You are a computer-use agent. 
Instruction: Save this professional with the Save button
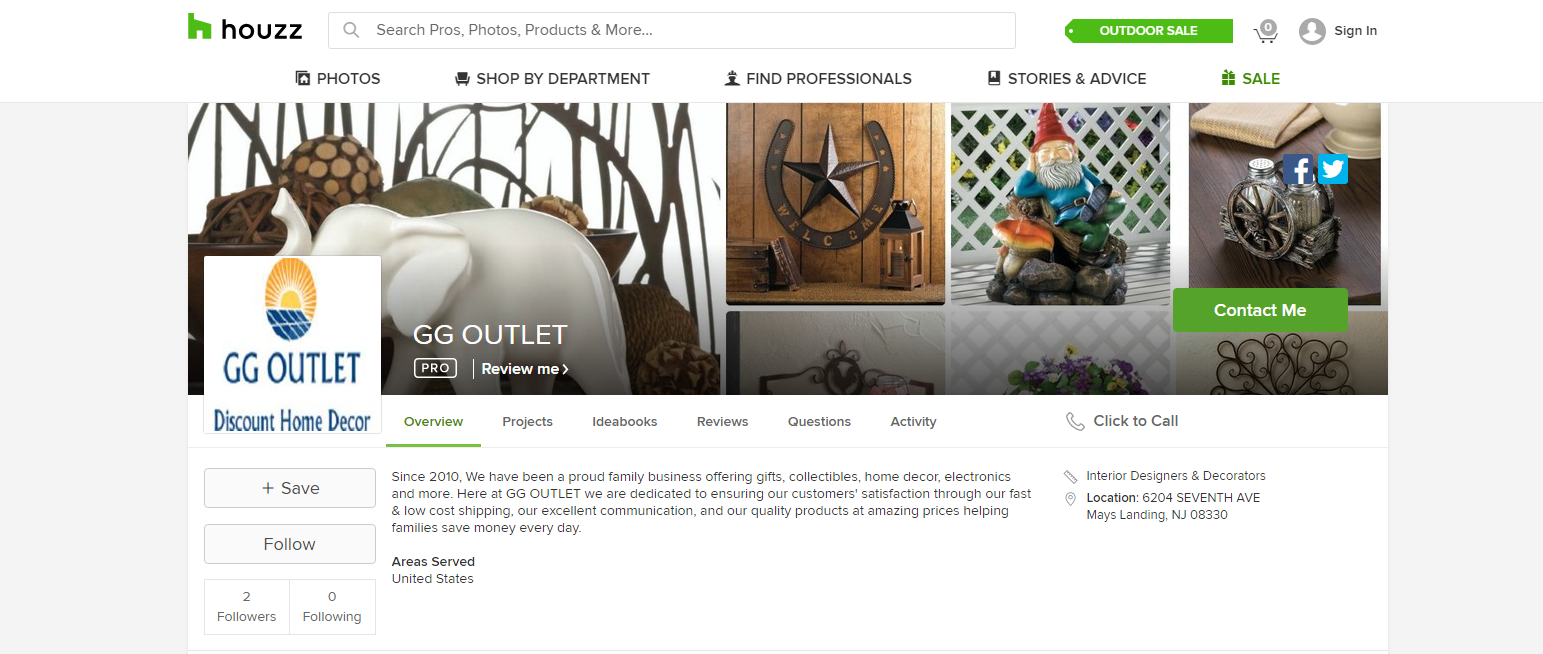pos(290,488)
